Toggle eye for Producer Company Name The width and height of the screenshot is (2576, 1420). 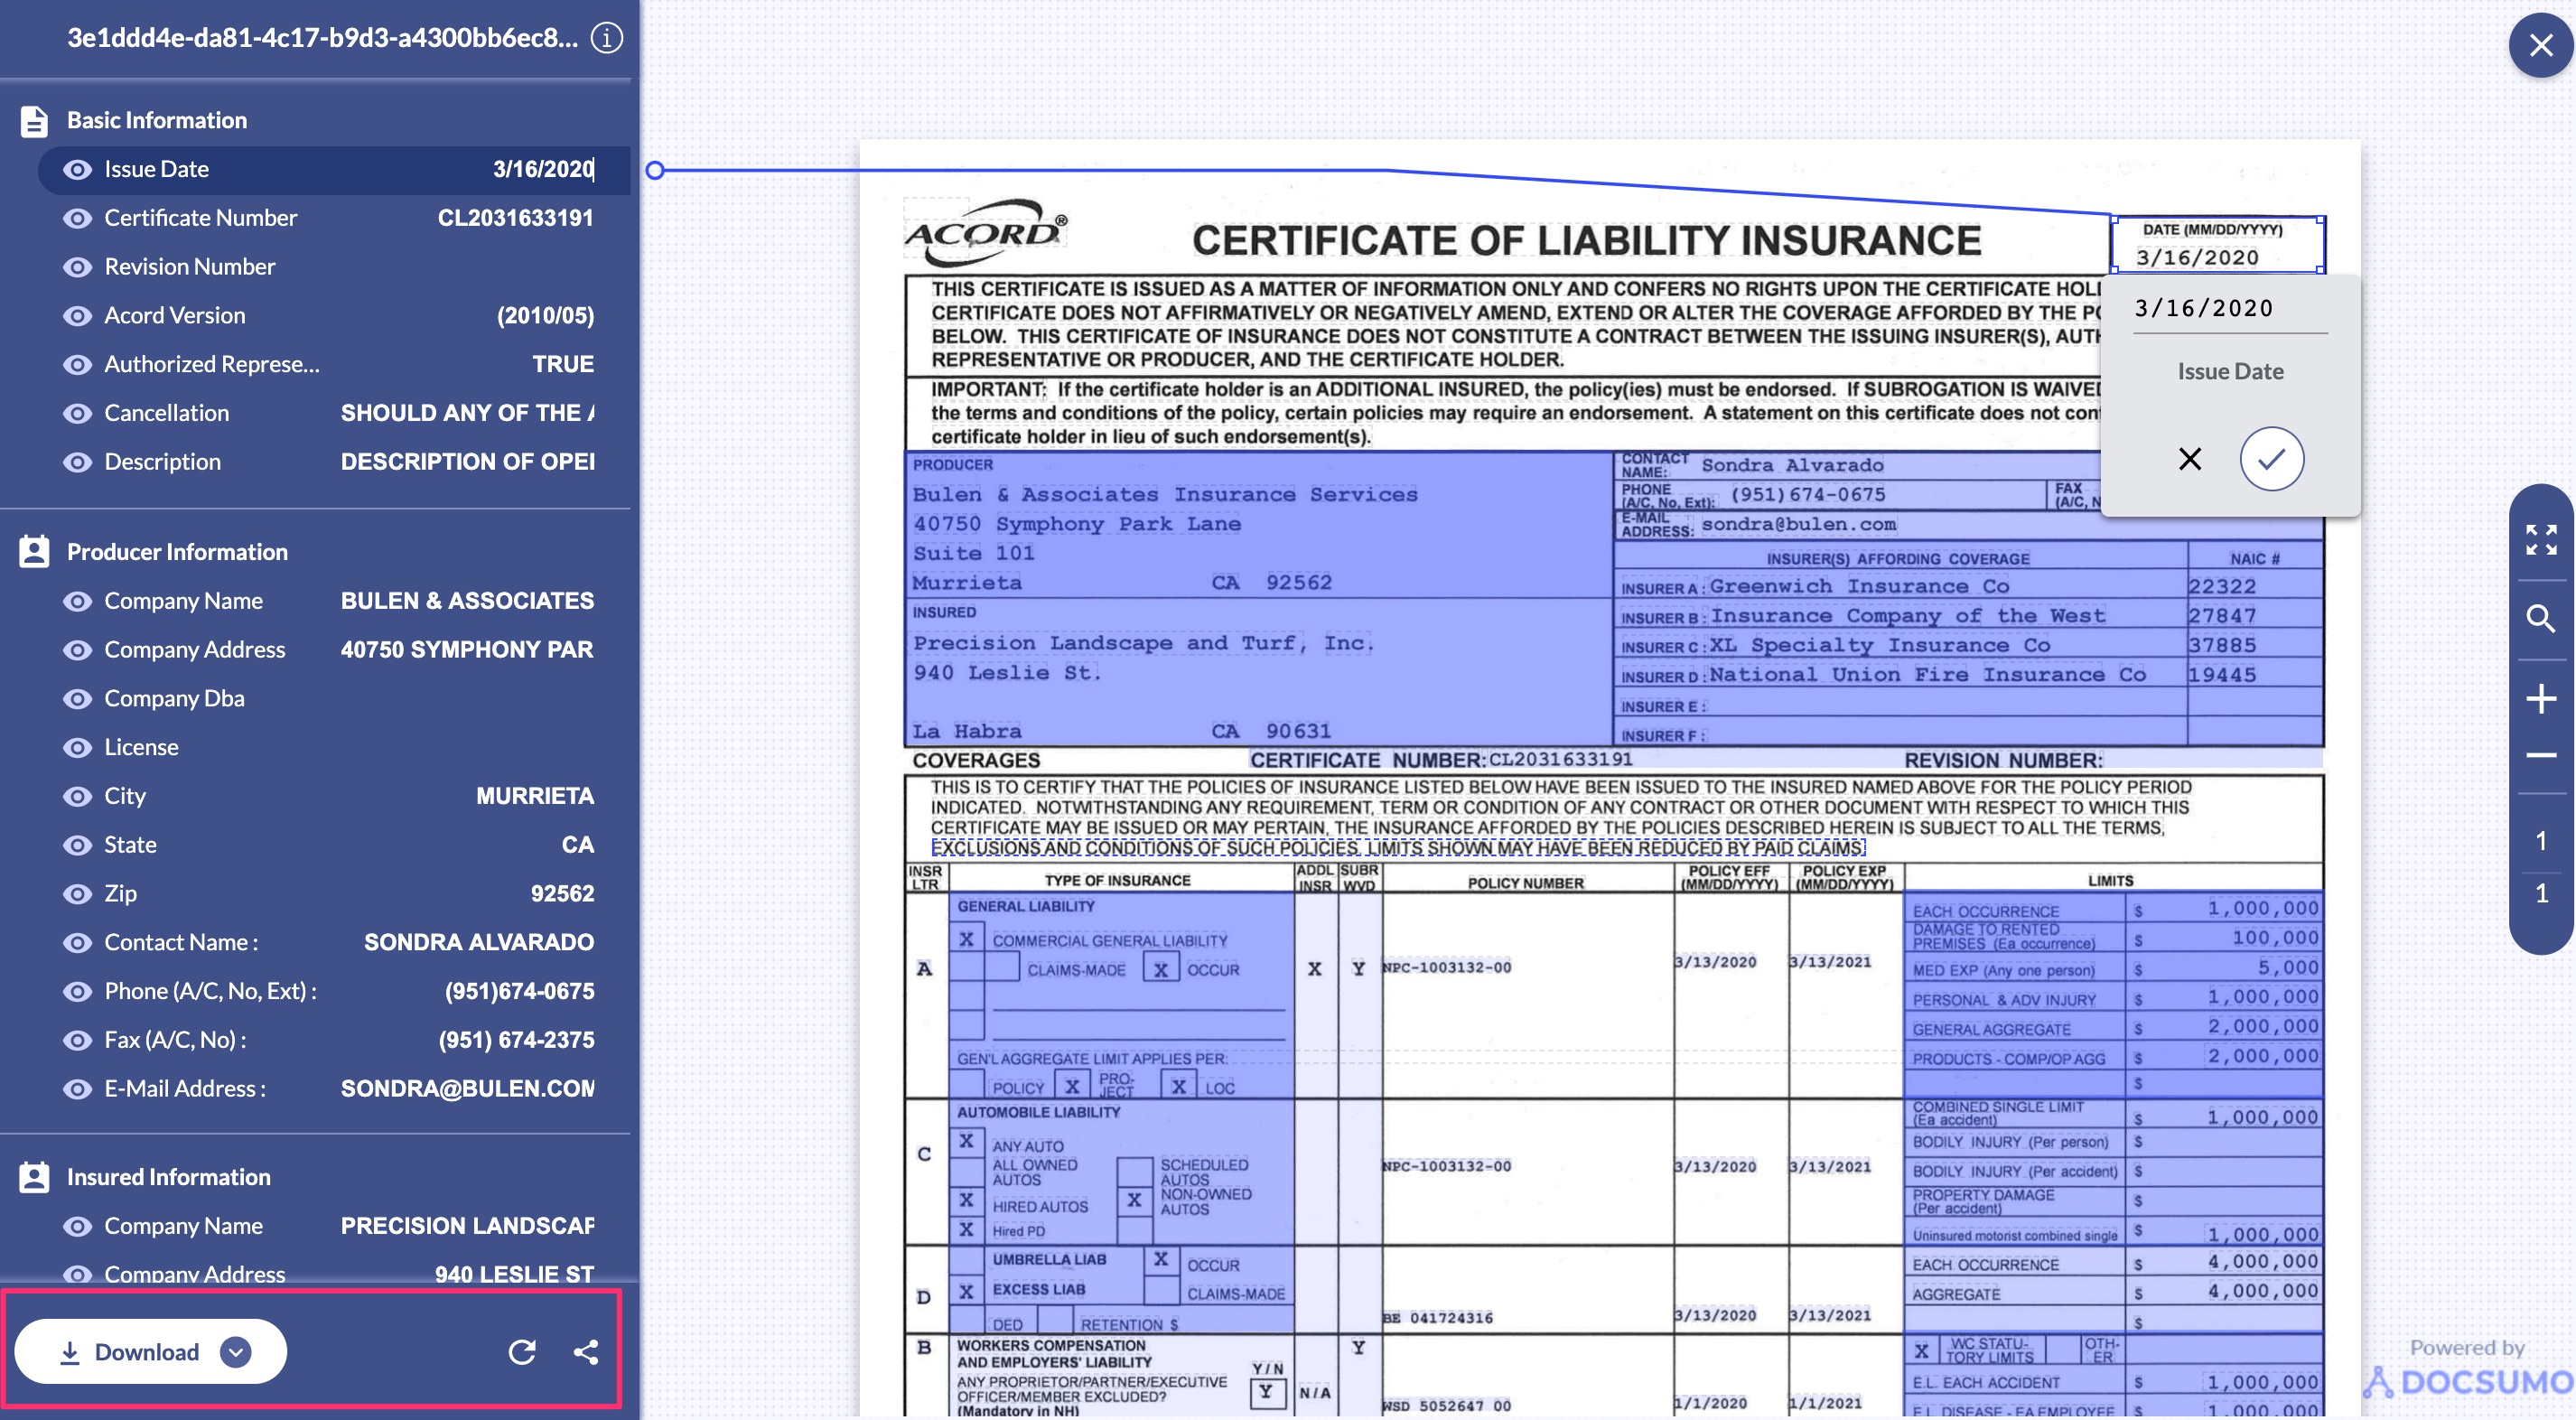point(77,601)
